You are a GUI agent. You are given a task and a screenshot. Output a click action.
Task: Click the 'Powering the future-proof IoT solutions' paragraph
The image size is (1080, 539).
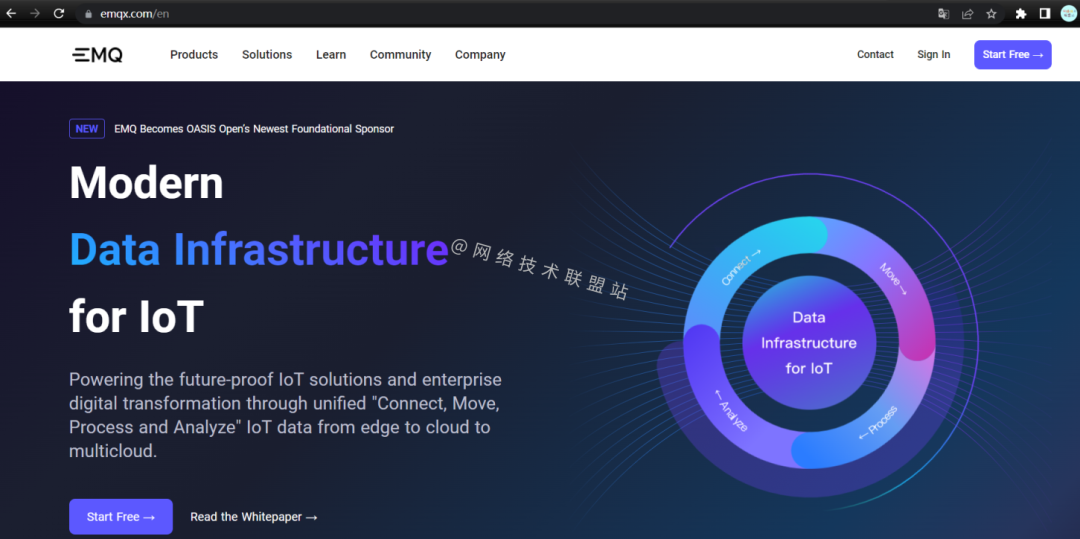(x=285, y=415)
